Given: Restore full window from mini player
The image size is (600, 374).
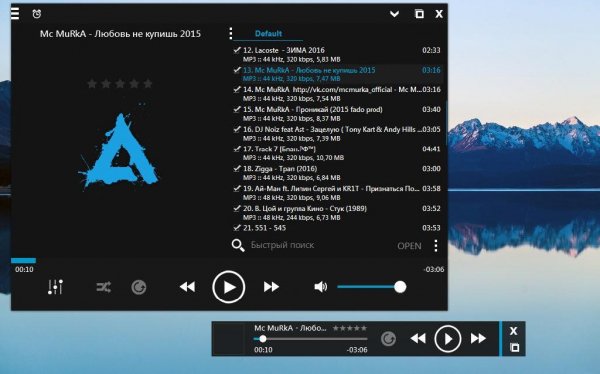Looking at the screenshot, I should point(515,348).
